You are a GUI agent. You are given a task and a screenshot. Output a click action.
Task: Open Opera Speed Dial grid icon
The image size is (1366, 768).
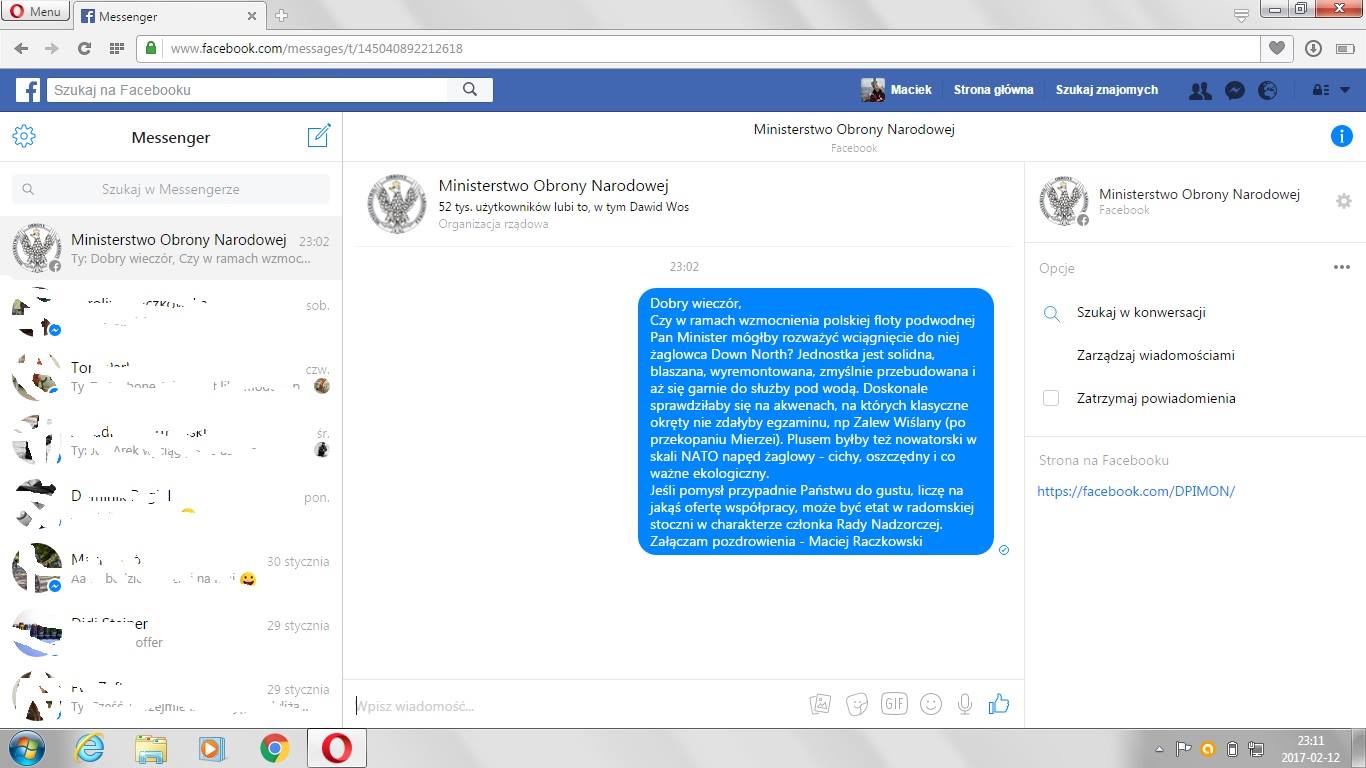pyautogui.click(x=116, y=48)
